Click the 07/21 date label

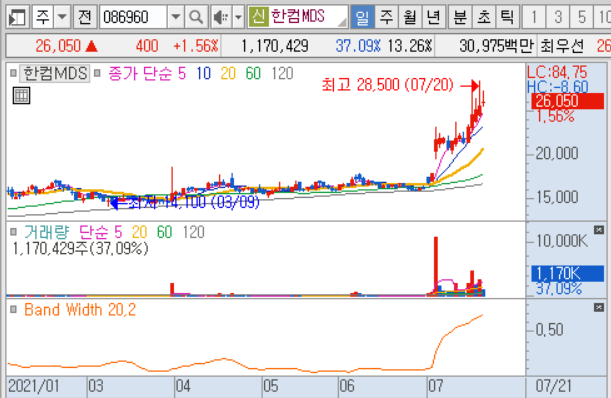[554, 386]
